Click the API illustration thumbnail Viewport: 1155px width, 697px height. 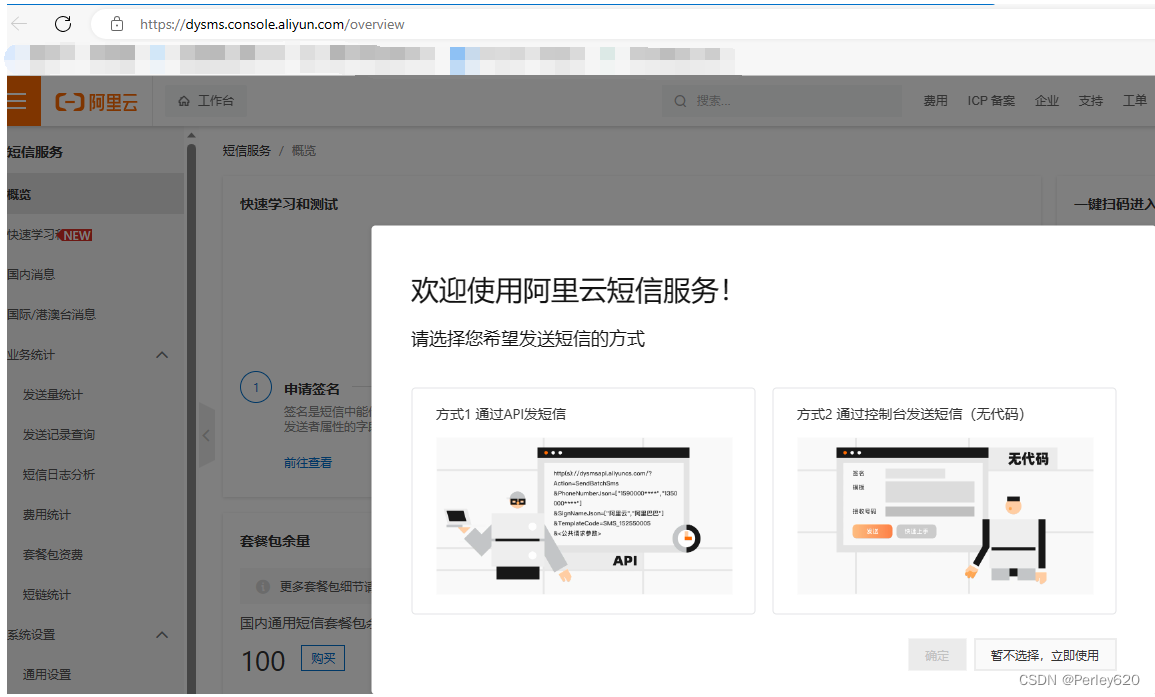(584, 516)
